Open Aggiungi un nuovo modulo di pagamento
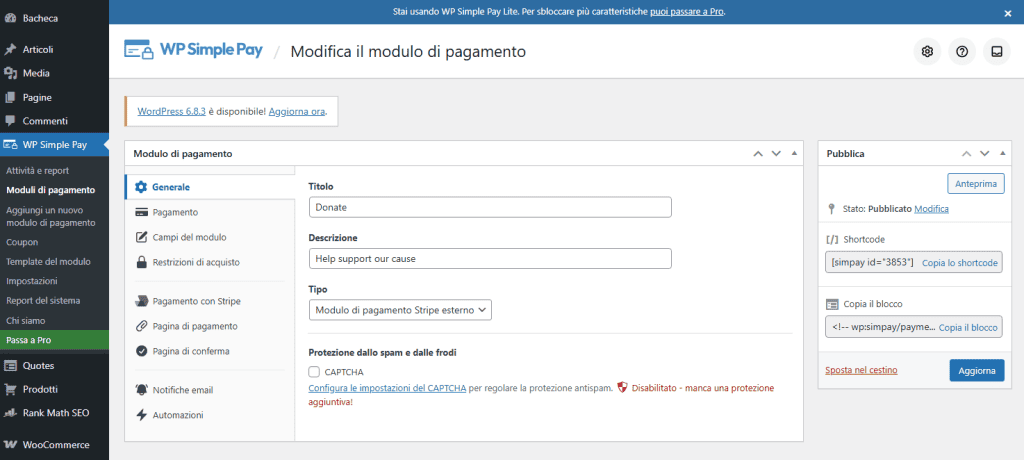Viewport: 1024px width, 460px height. pos(51,216)
